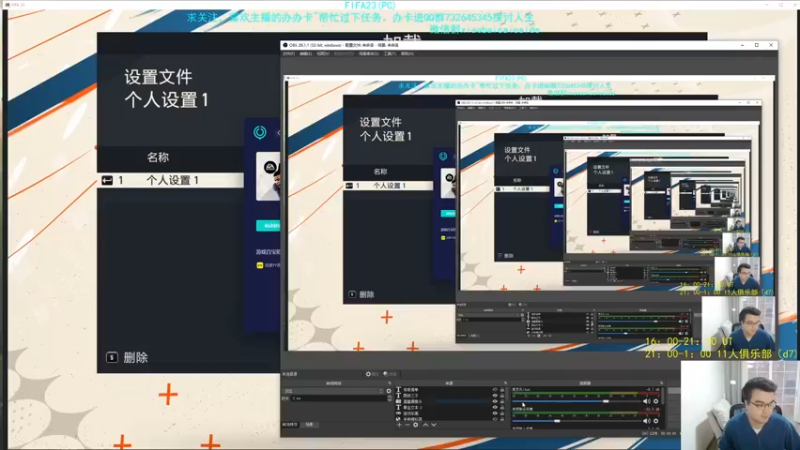The image size is (800, 450).
Task: Switch to 场景 dock tab
Action: [x=309, y=424]
